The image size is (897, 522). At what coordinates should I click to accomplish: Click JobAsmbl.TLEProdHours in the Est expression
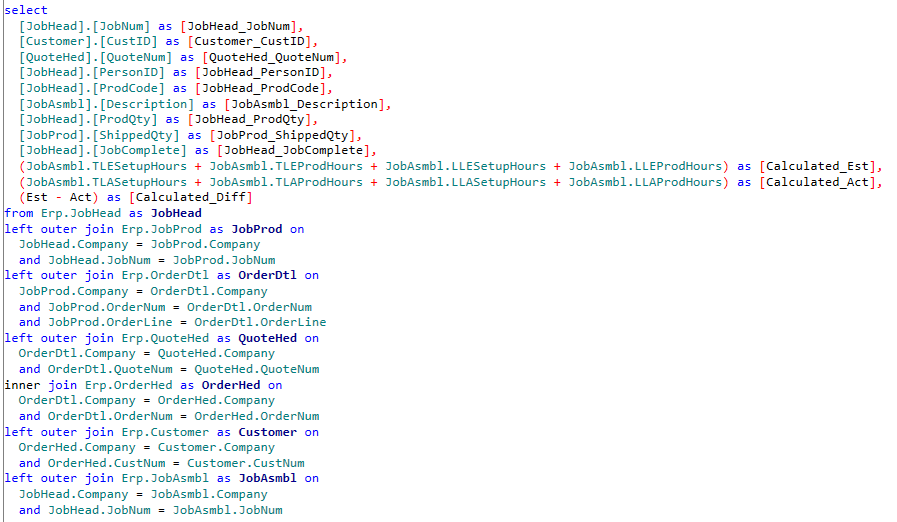point(286,167)
